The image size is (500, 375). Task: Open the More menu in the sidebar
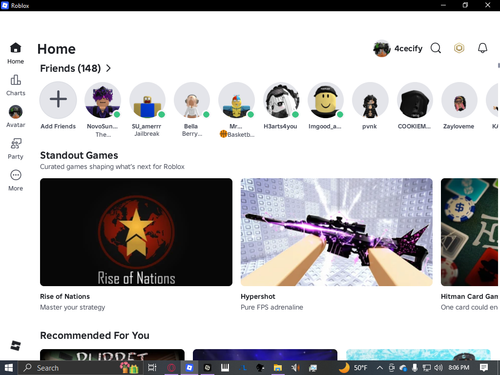coord(15,180)
